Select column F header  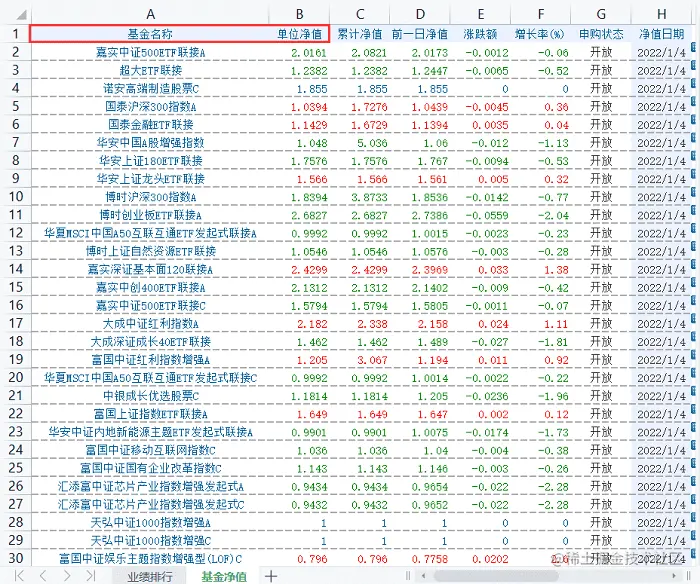(x=541, y=14)
